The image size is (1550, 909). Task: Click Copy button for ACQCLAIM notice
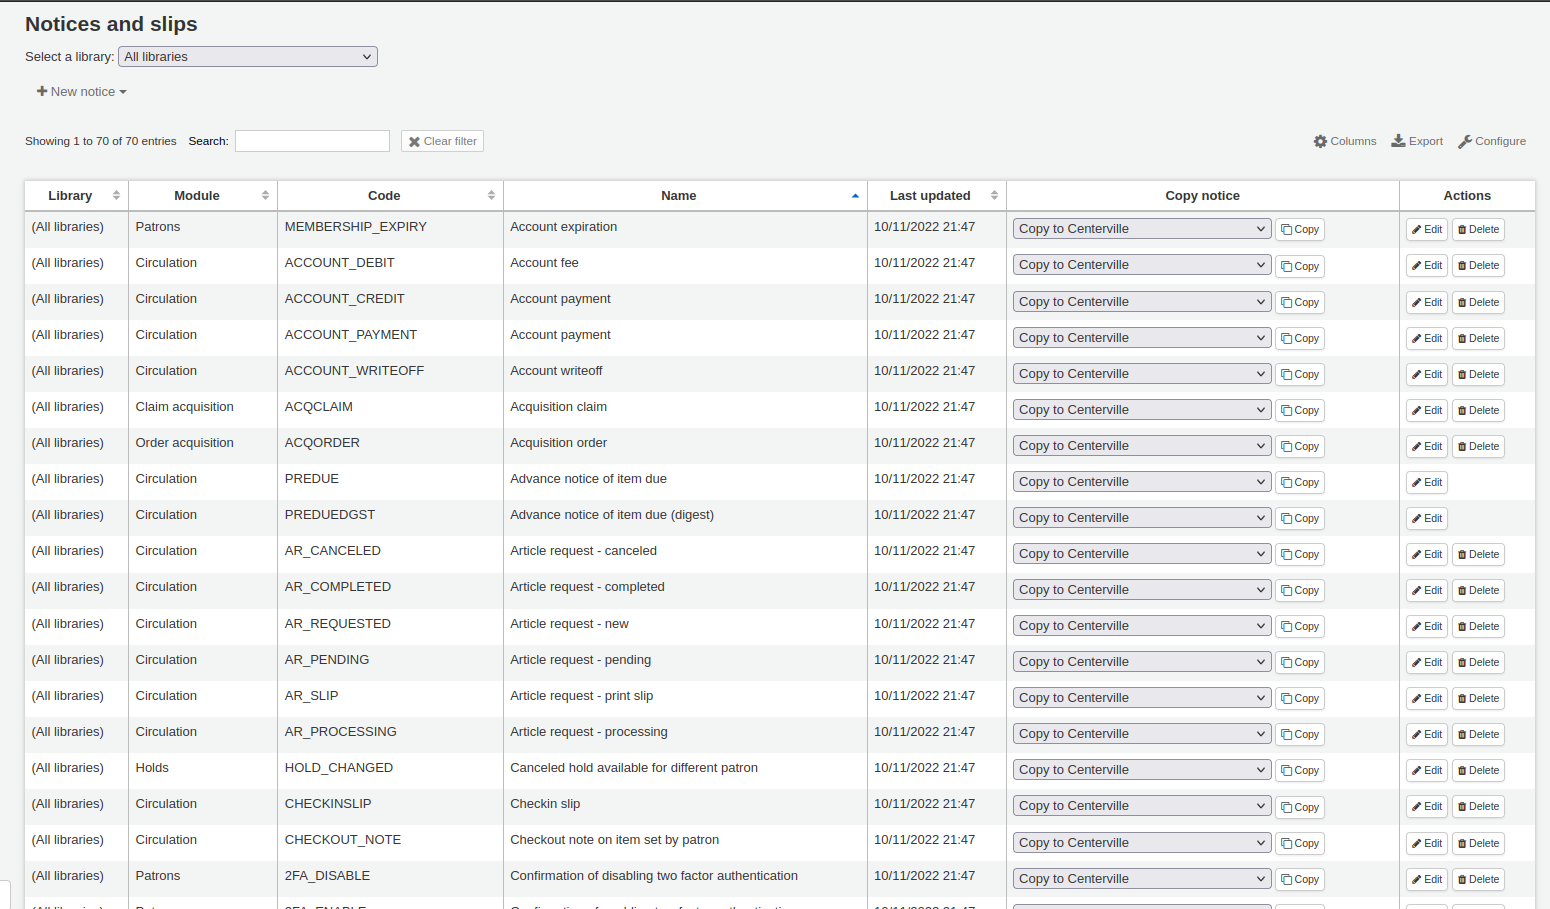(1299, 411)
